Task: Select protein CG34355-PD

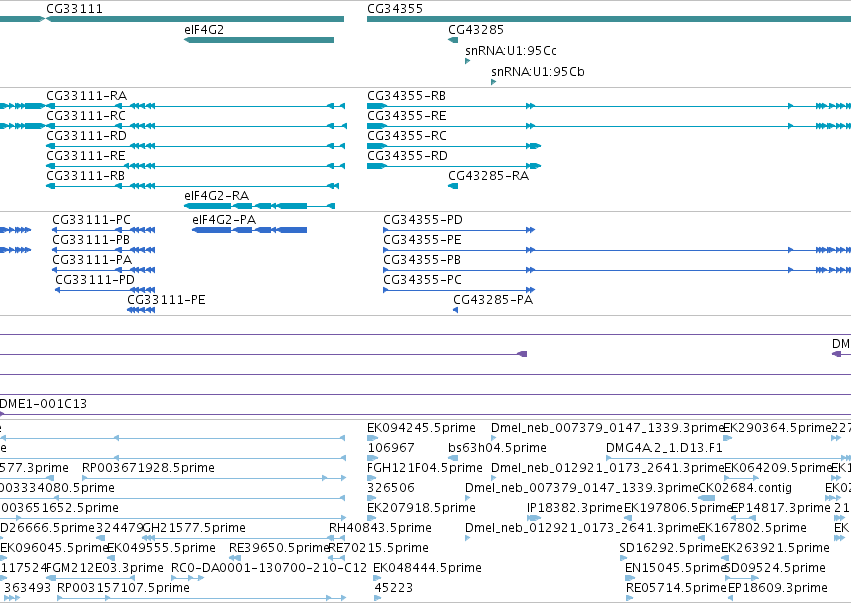Action: pos(459,230)
